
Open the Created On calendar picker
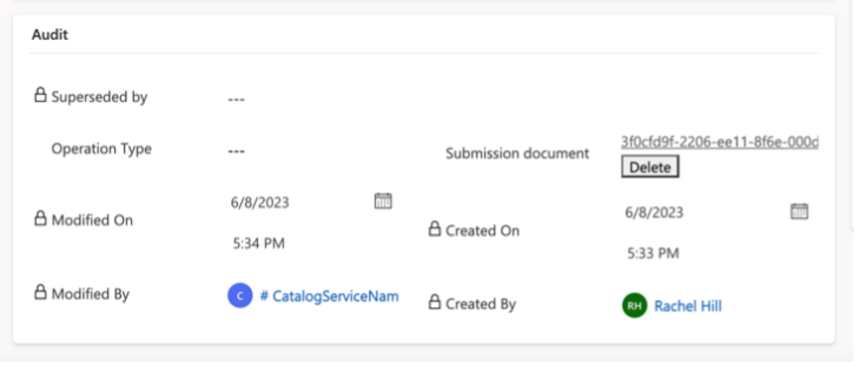(799, 211)
